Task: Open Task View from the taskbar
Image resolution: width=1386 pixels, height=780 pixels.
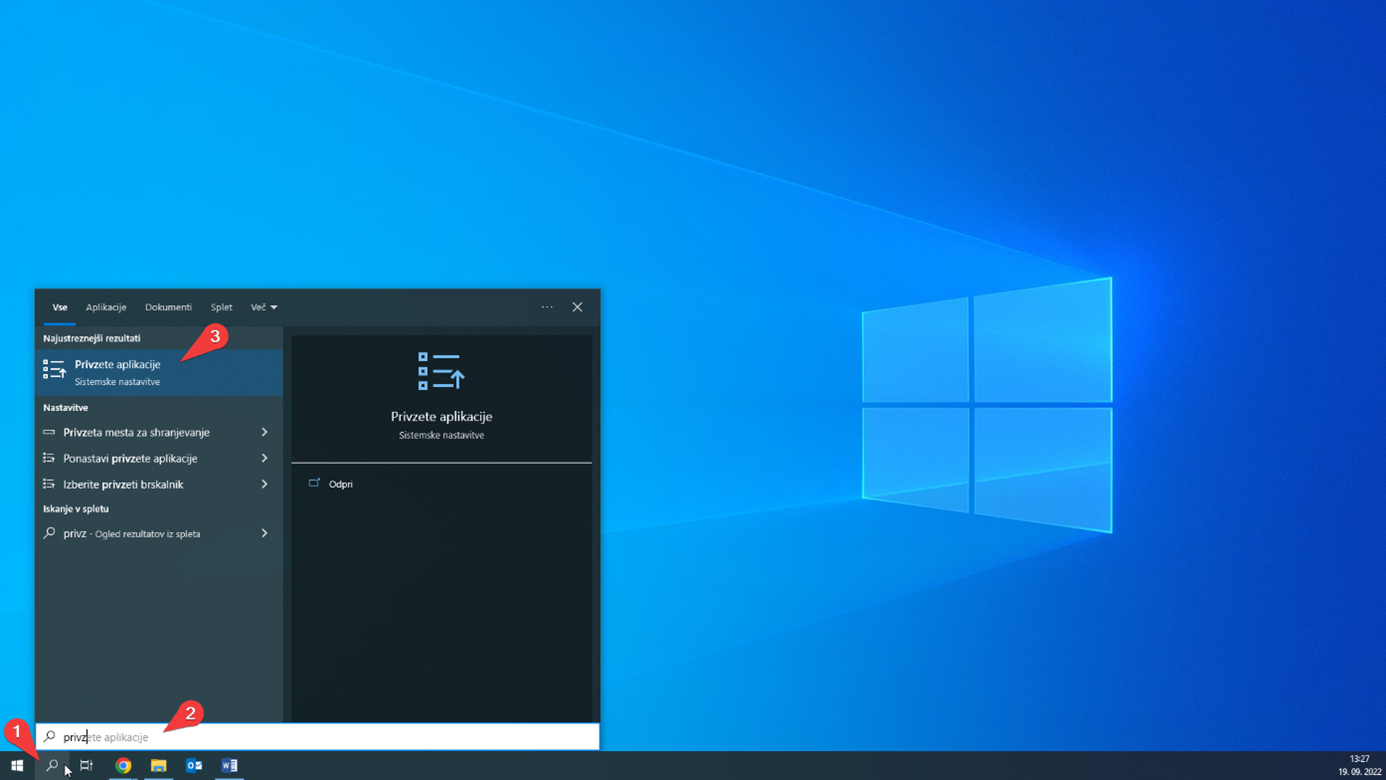Action: (x=87, y=766)
